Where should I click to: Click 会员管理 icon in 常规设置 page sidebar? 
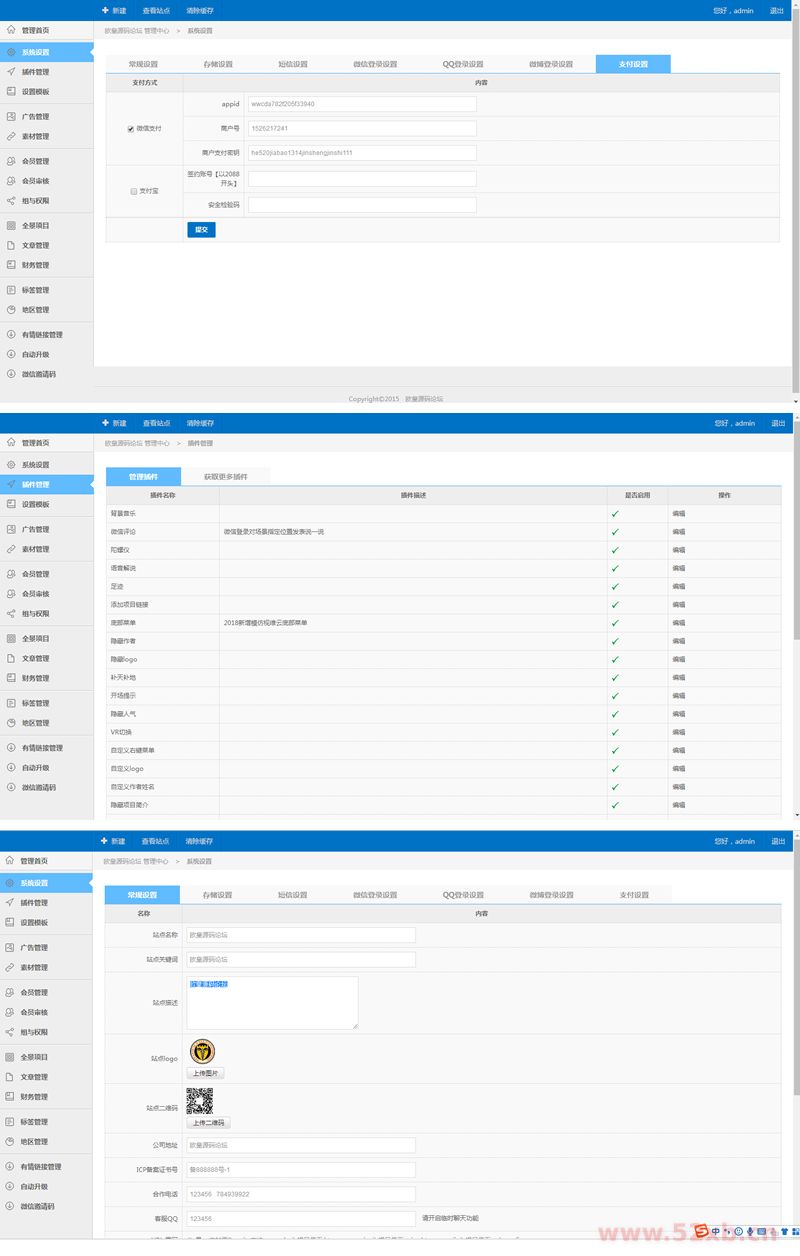[x=11, y=993]
